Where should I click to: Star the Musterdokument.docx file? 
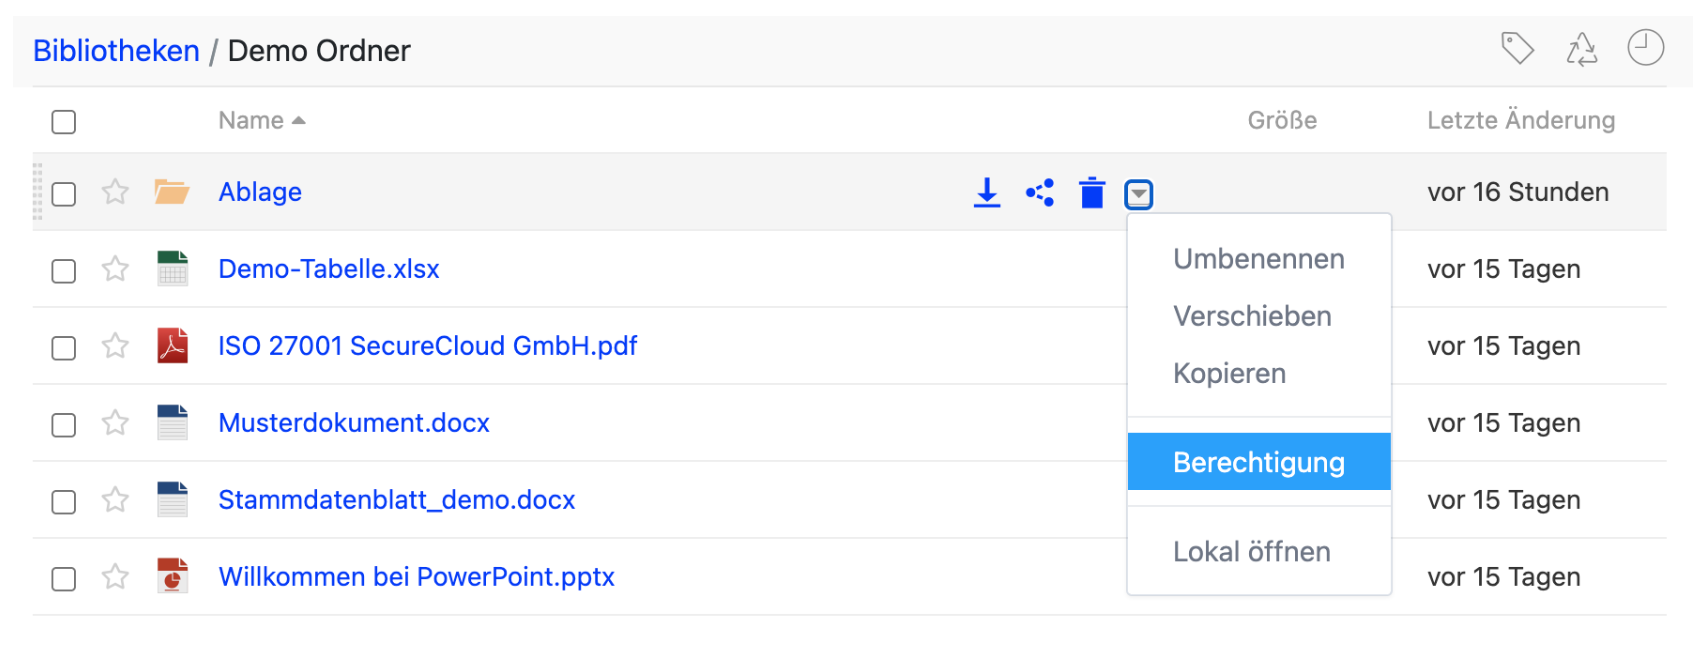(x=115, y=422)
